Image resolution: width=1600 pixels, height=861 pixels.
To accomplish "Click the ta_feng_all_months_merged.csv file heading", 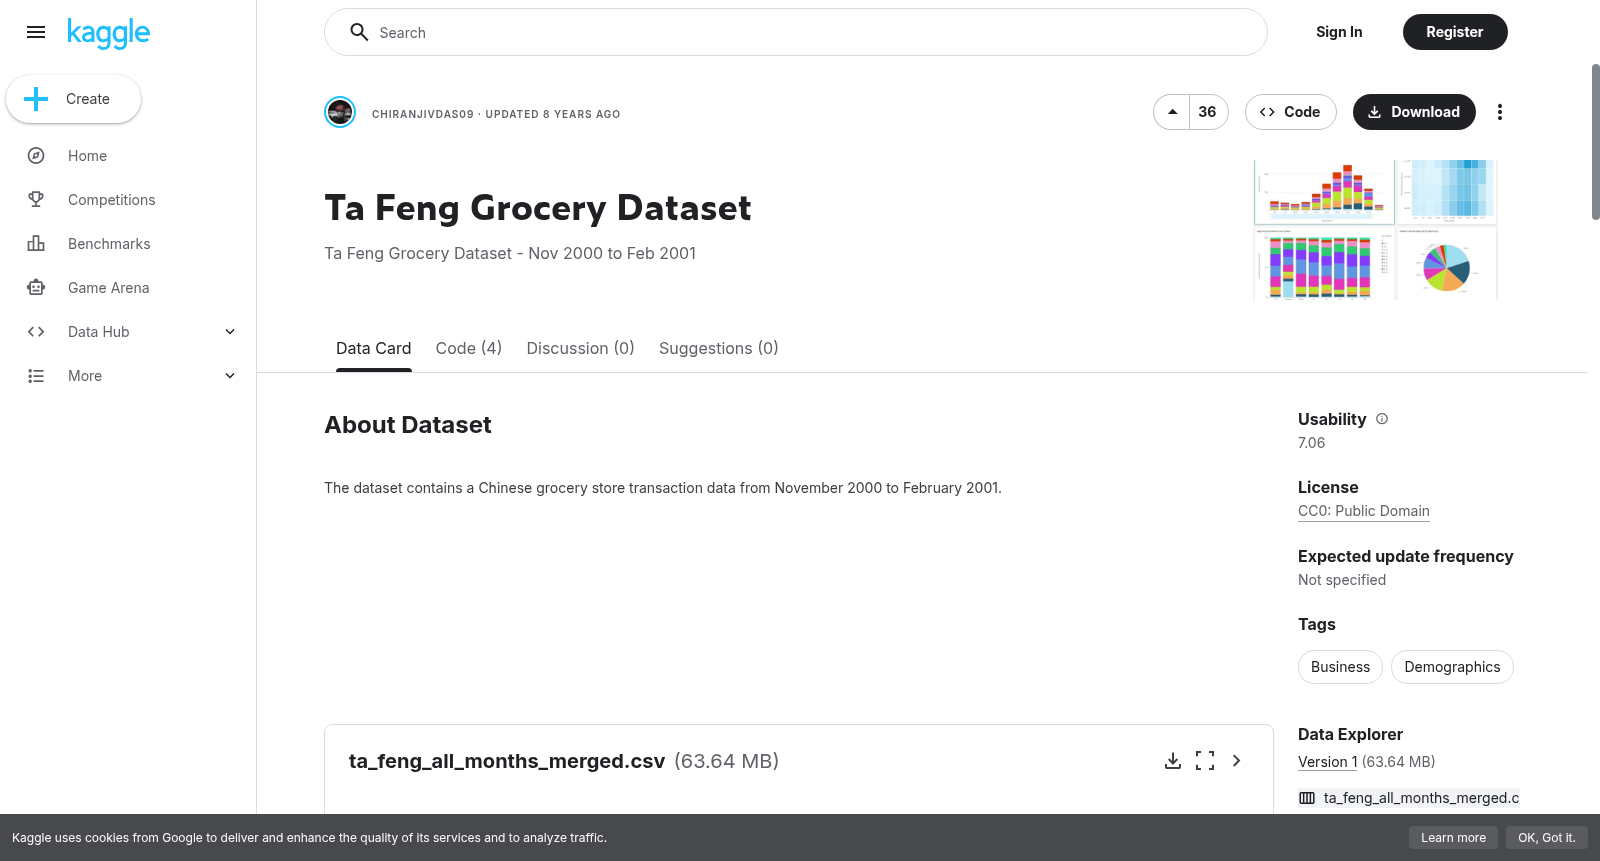I will pos(507,761).
